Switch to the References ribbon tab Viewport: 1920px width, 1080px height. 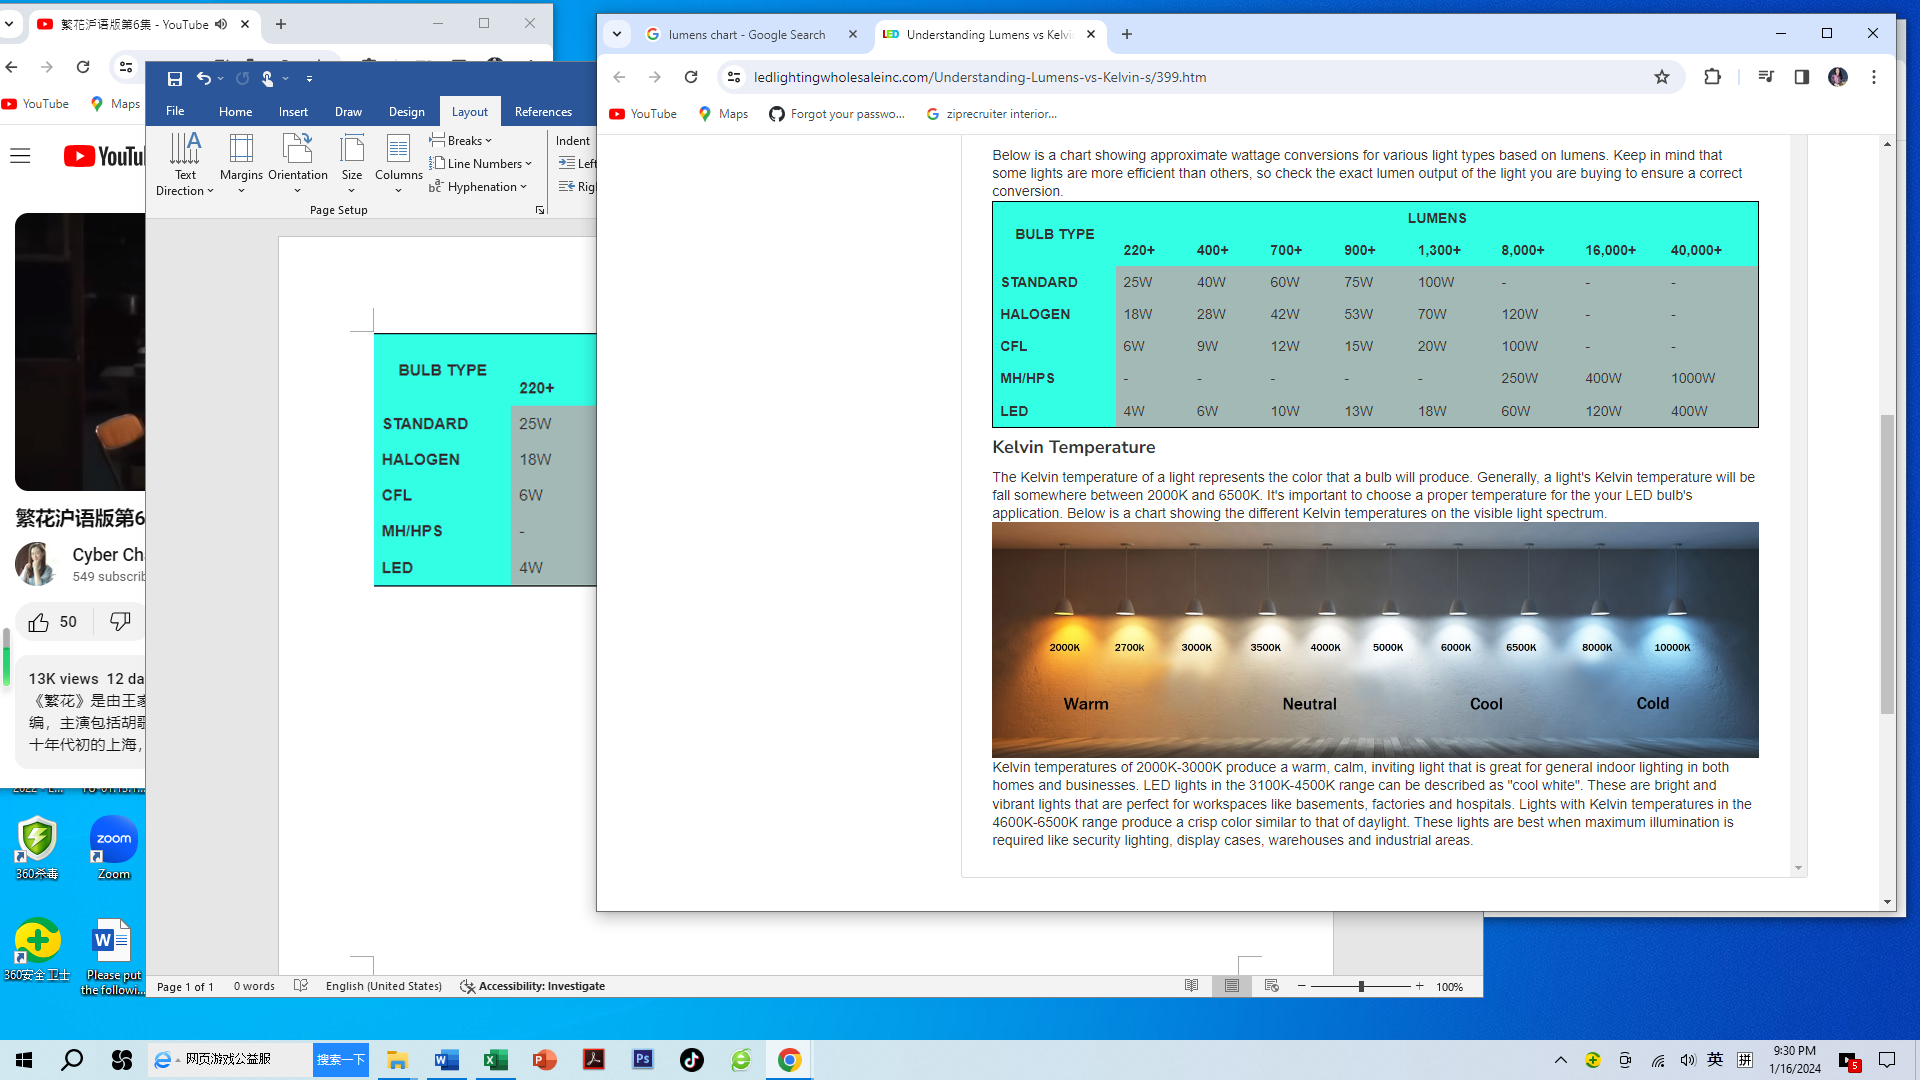point(543,112)
